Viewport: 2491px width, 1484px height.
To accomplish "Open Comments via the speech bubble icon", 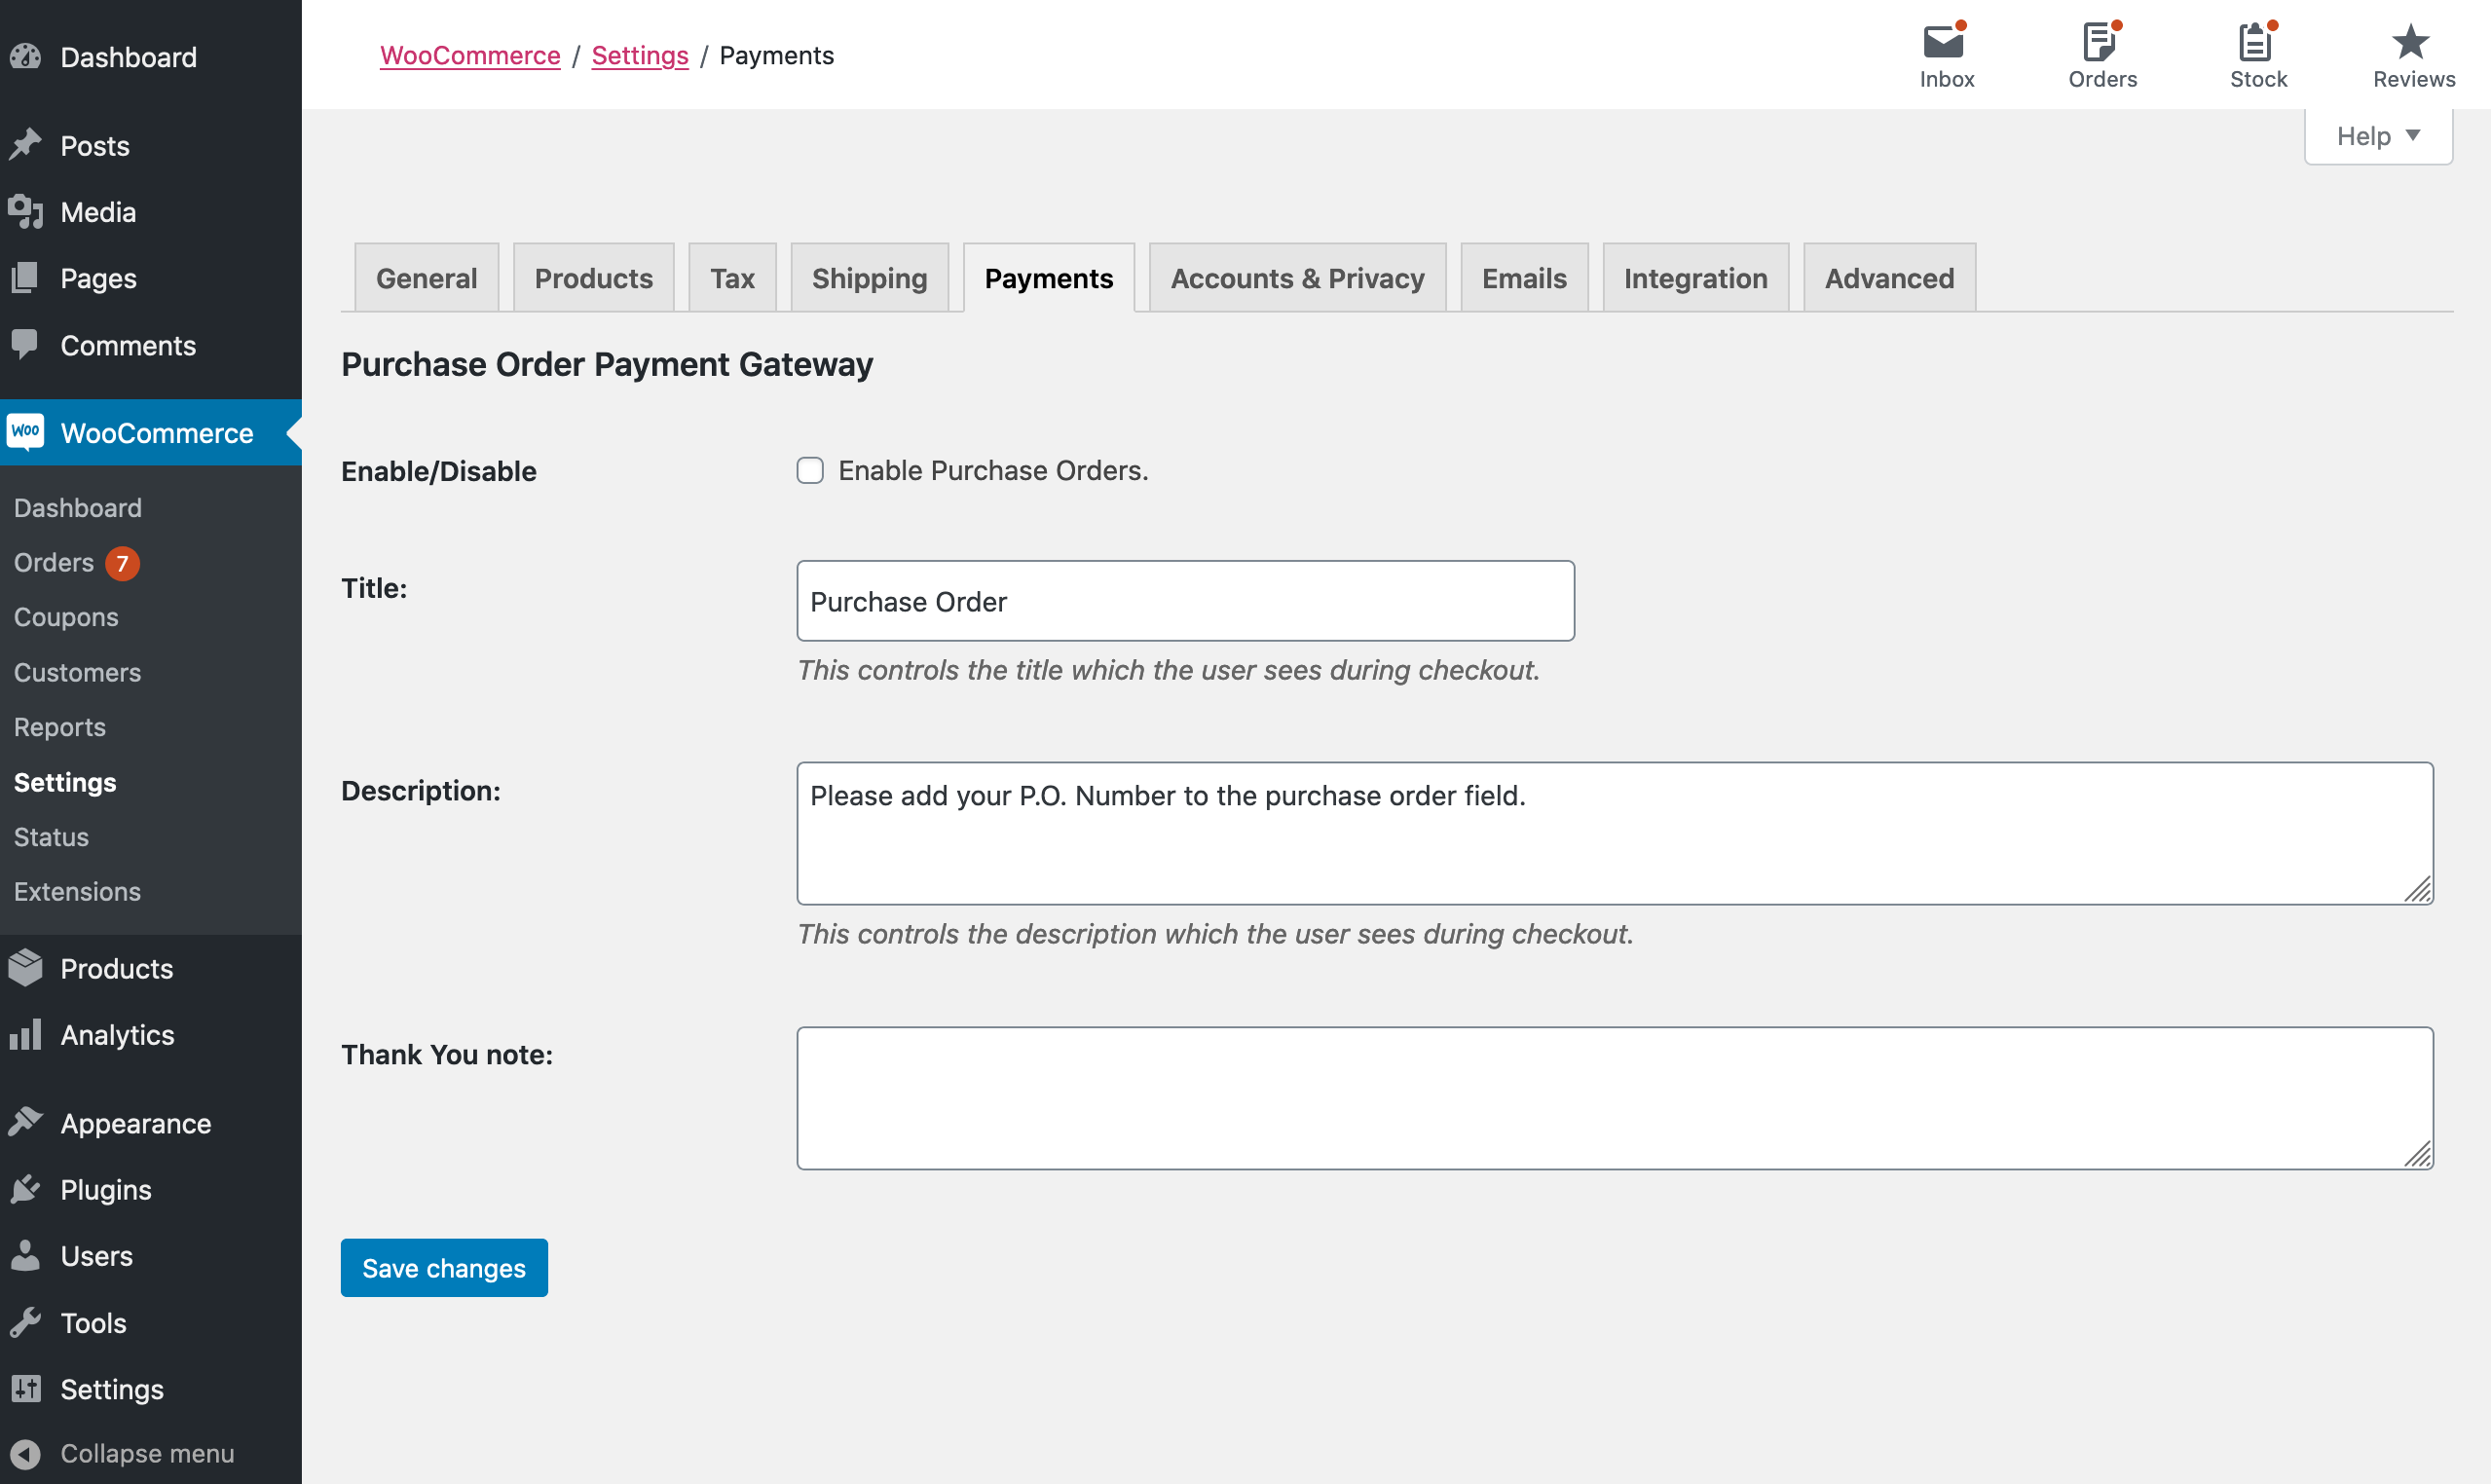I will pos(26,345).
